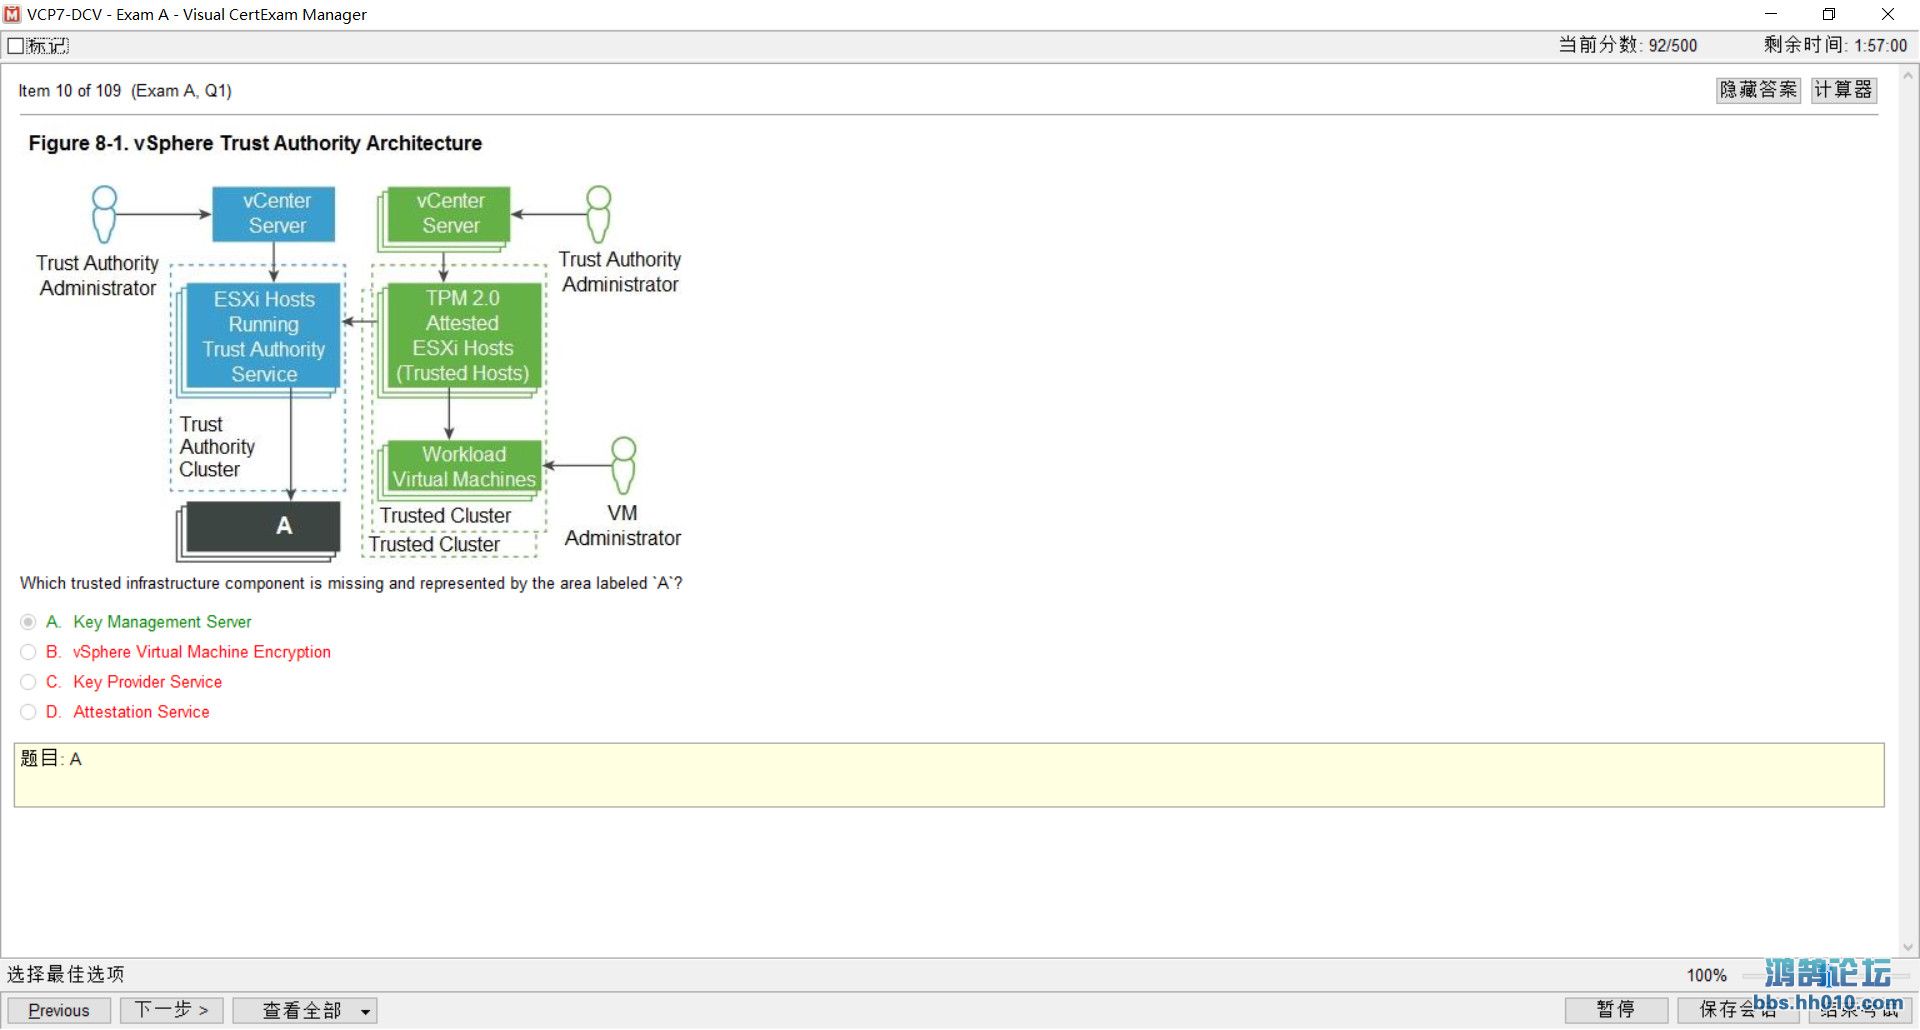Select answer A Key Management Server
The width and height of the screenshot is (1920, 1030).
coord(28,622)
